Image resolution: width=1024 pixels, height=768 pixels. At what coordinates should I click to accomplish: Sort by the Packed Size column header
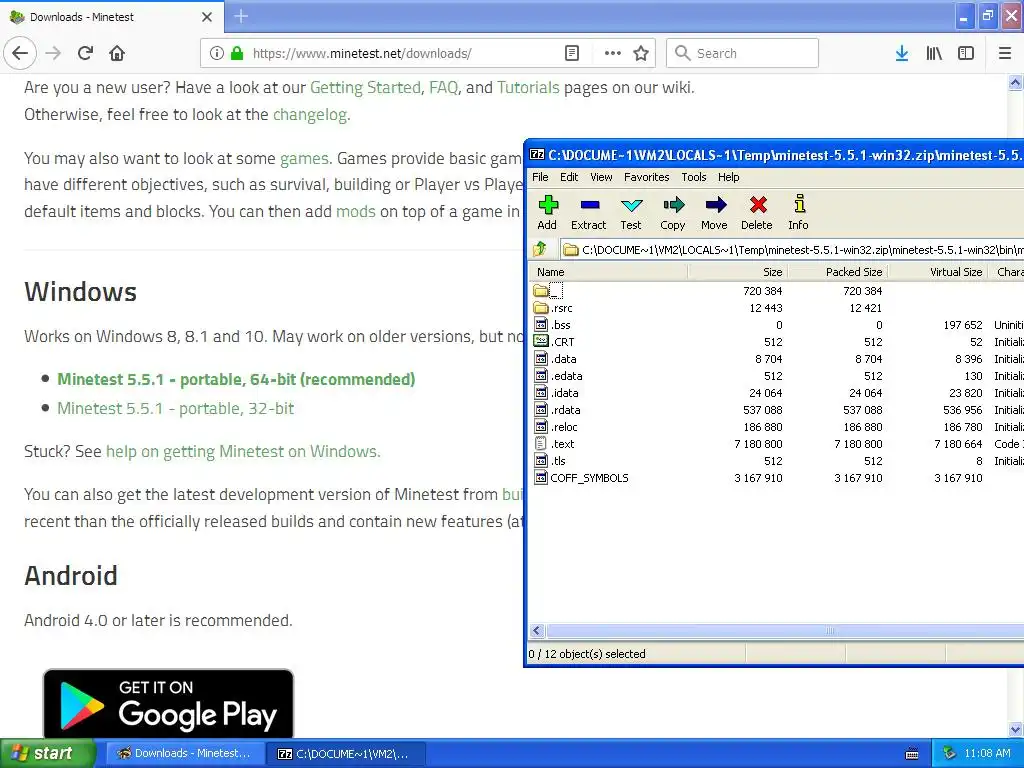point(837,272)
